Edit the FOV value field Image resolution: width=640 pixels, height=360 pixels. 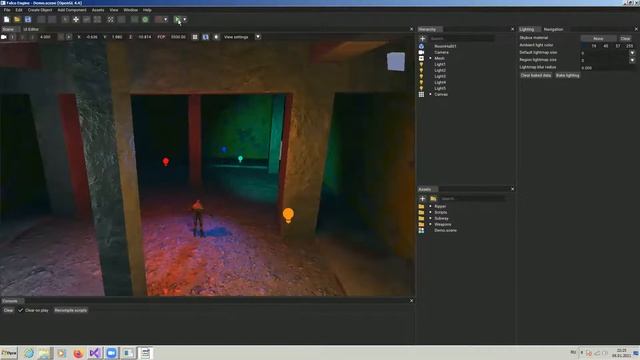point(178,37)
